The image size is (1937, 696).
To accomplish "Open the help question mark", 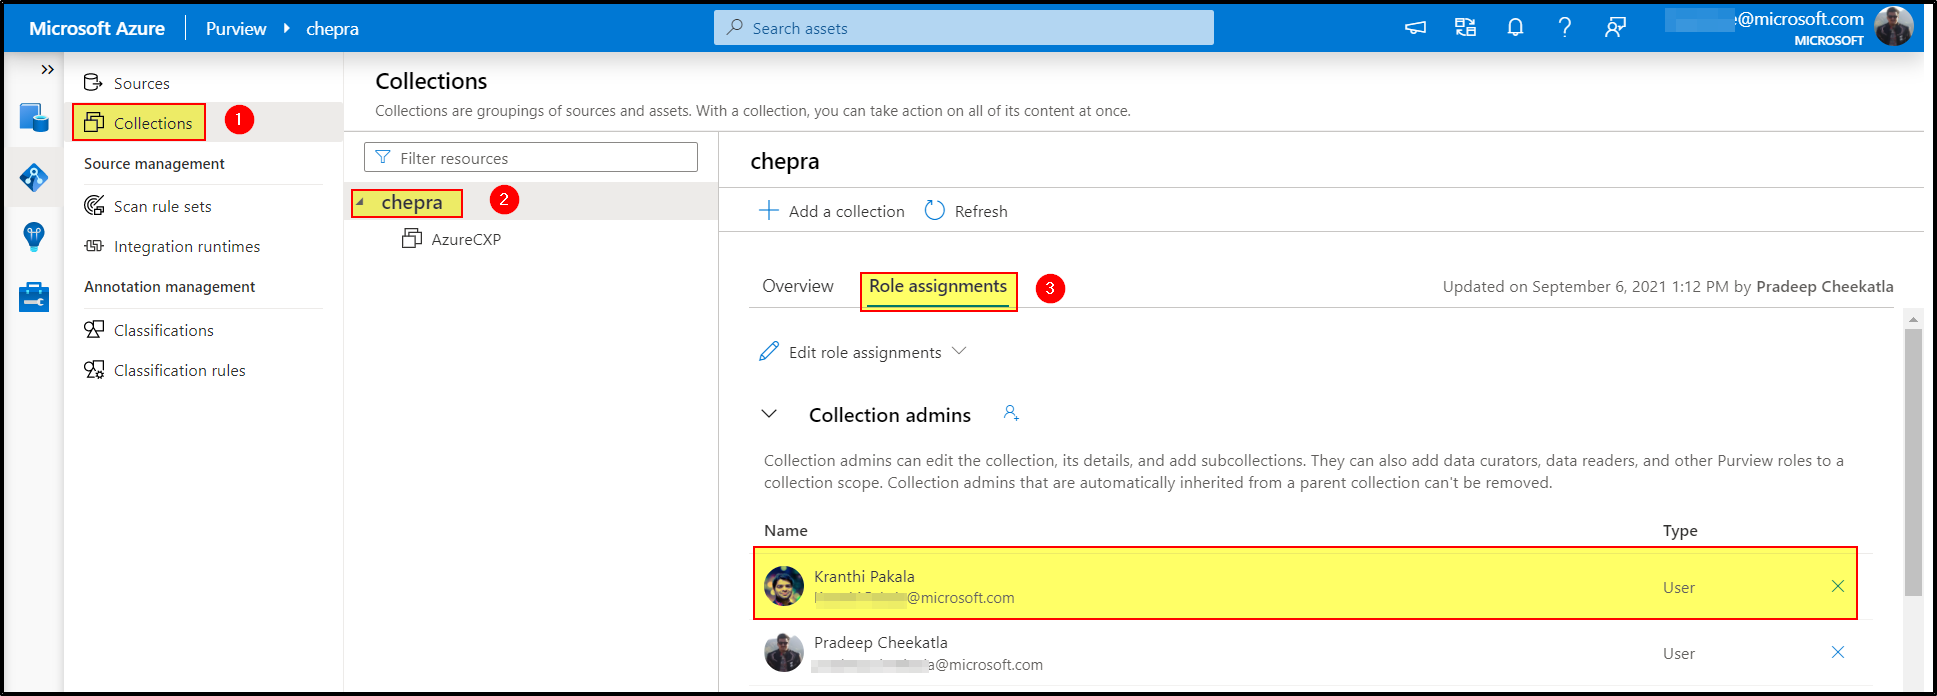I will 1565,27.
